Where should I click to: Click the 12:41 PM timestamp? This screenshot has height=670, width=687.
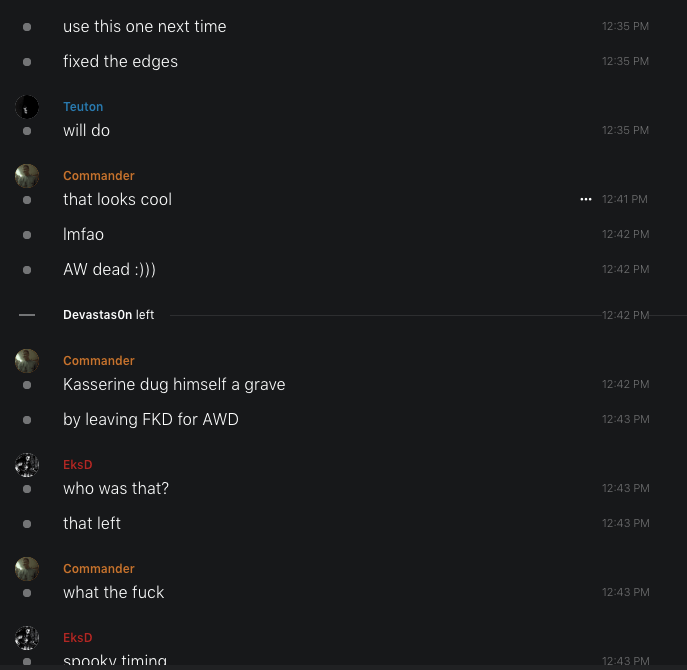click(624, 199)
